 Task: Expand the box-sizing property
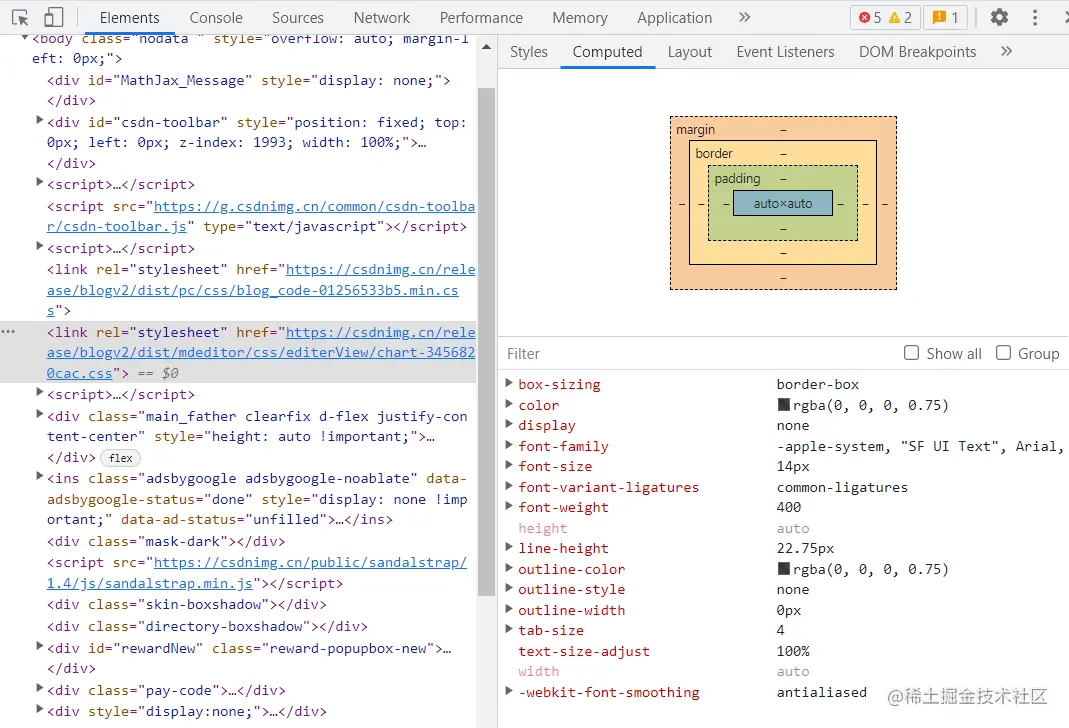509,383
